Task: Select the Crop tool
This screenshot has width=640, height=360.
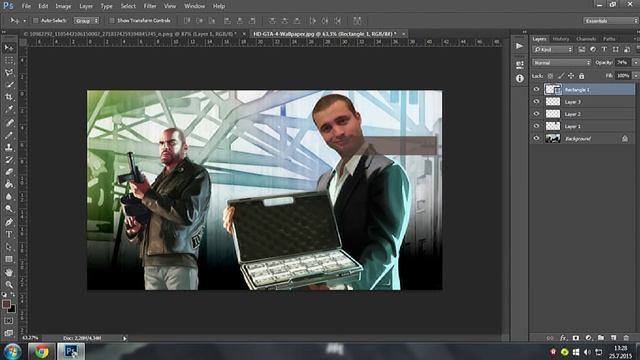Action: pyautogui.click(x=9, y=97)
